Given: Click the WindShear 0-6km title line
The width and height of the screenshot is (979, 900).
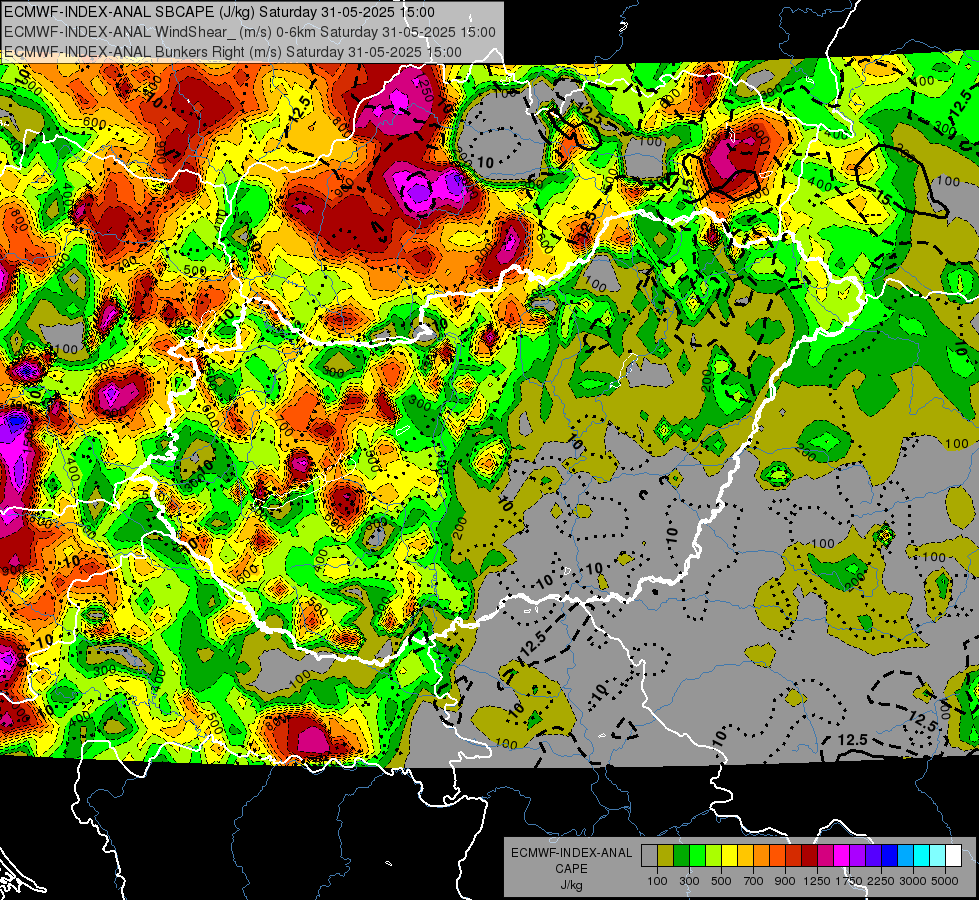Looking at the screenshot, I should coord(250,32).
